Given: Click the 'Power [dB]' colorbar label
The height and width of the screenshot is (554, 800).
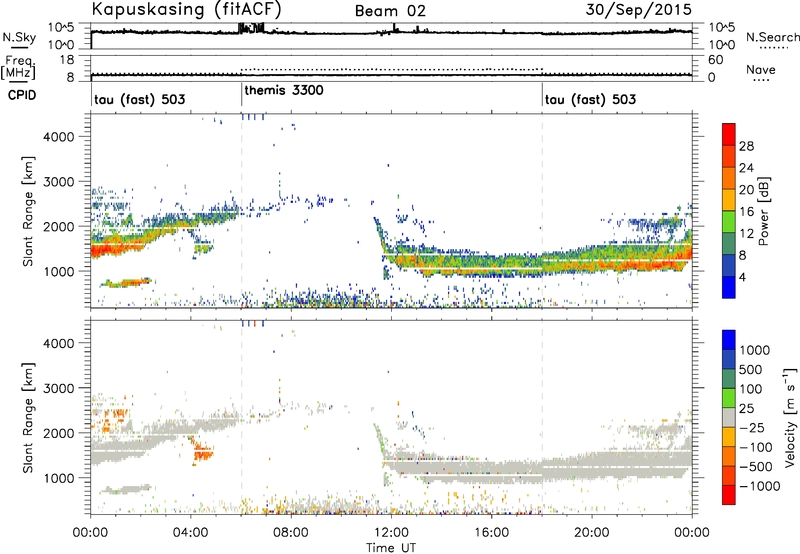Looking at the screenshot, I should pyautogui.click(x=764, y=211).
